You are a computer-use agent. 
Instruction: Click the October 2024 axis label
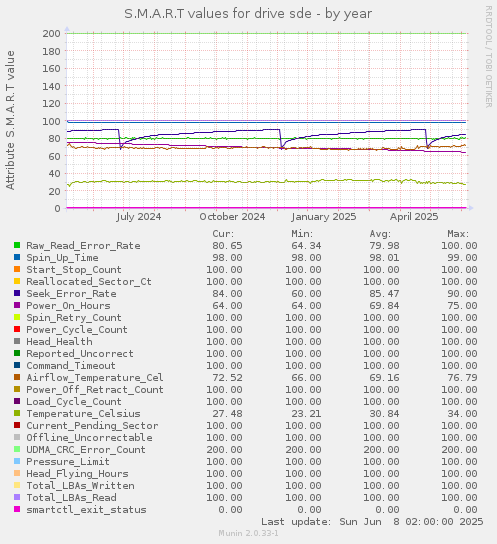(232, 217)
